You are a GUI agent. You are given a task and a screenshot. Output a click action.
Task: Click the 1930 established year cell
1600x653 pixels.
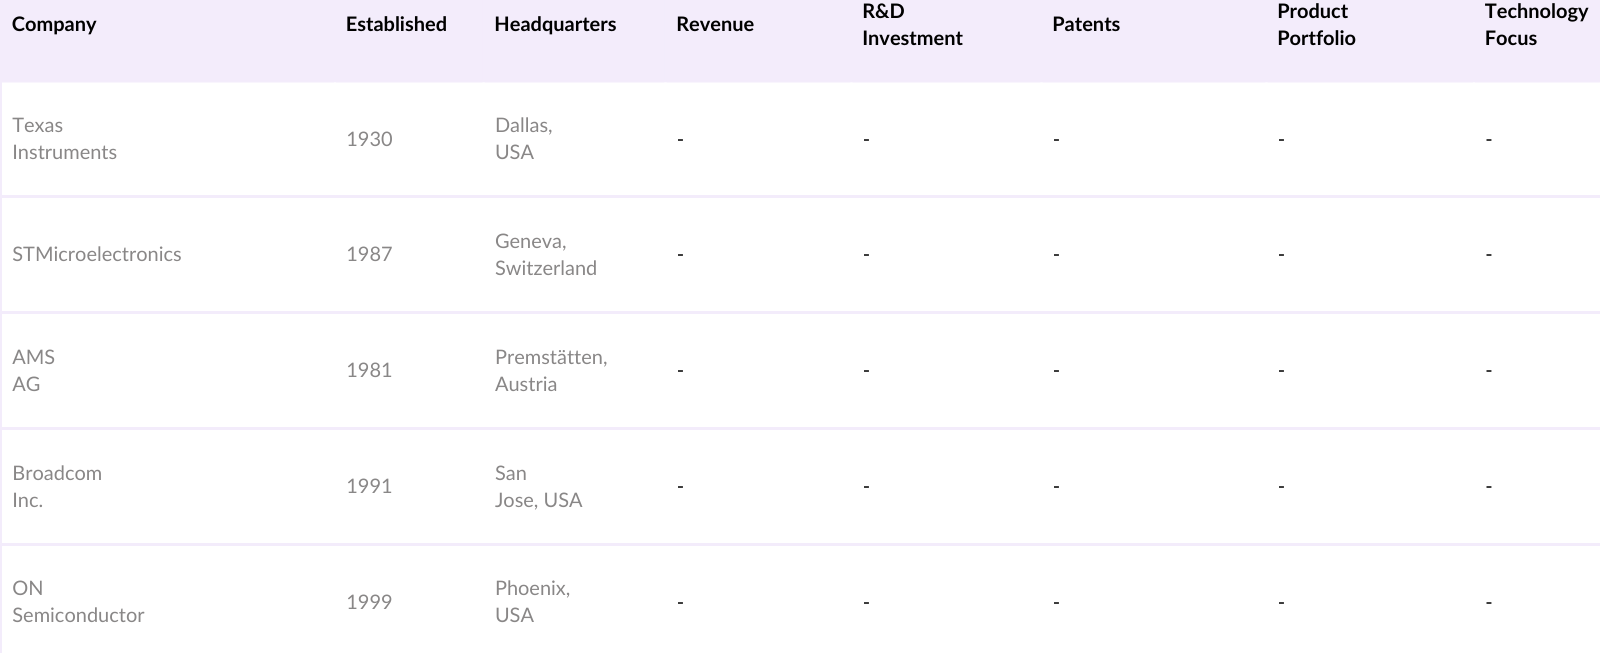pos(369,139)
